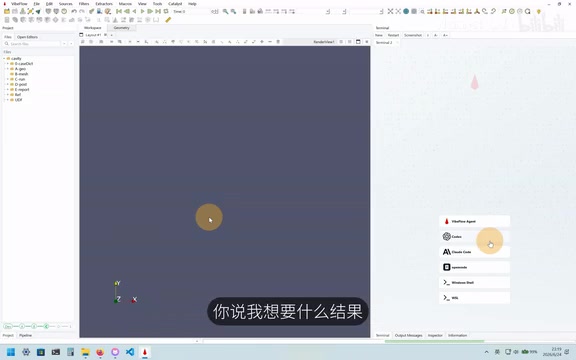Image resolution: width=576 pixels, height=360 pixels.
Task: Open the Extractors menu
Action: click(x=104, y=4)
